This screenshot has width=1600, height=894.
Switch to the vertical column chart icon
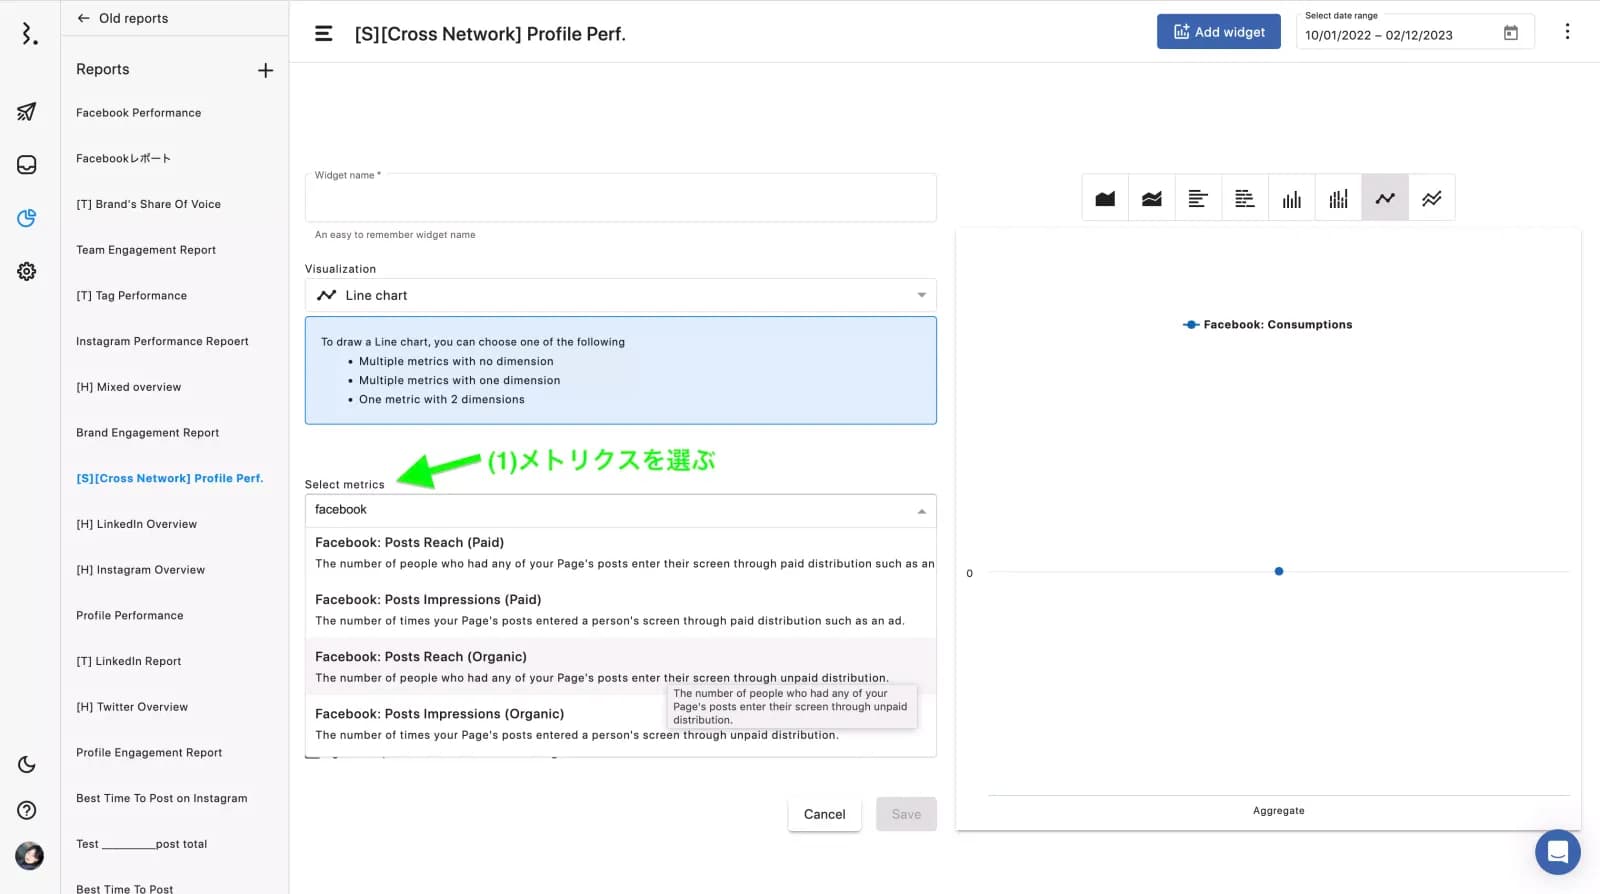click(x=1292, y=198)
